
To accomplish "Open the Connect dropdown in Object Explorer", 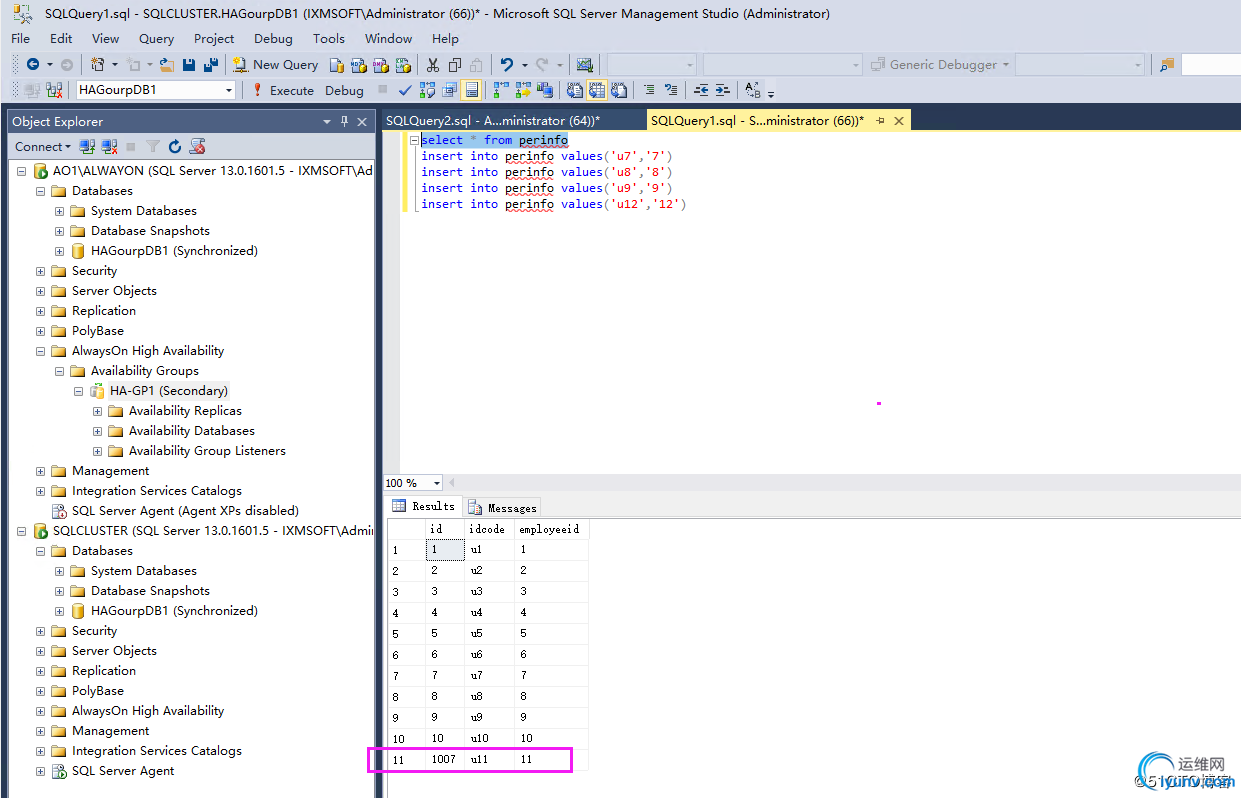I will click(43, 147).
